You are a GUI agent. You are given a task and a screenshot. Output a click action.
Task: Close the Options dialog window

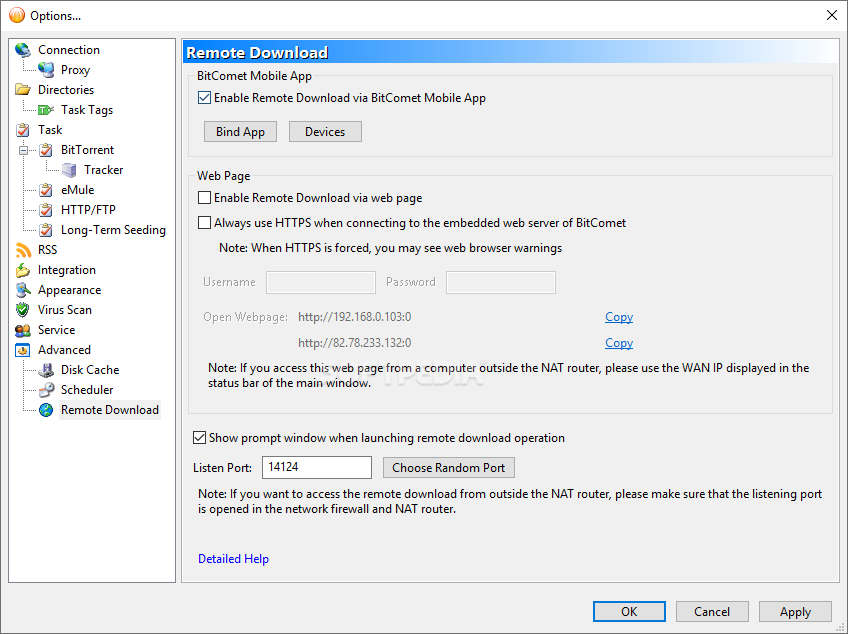click(x=832, y=15)
